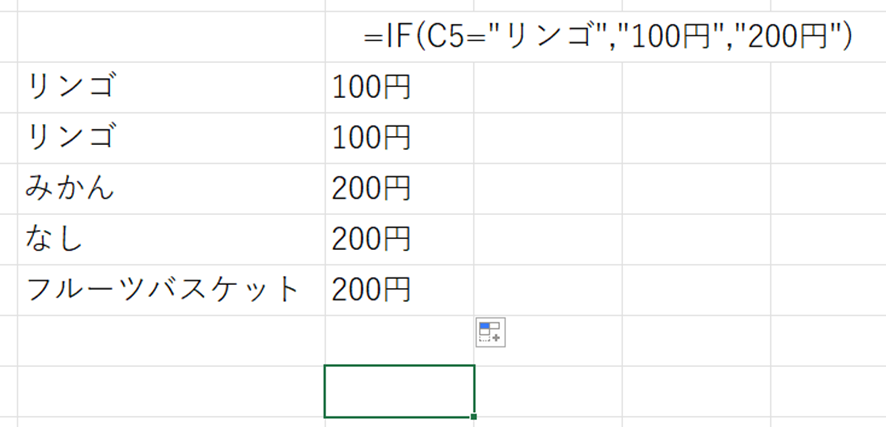This screenshot has height=427, width=886.
Task: Select the empty cell directly below フルーツバスケット
Action: (x=170, y=340)
